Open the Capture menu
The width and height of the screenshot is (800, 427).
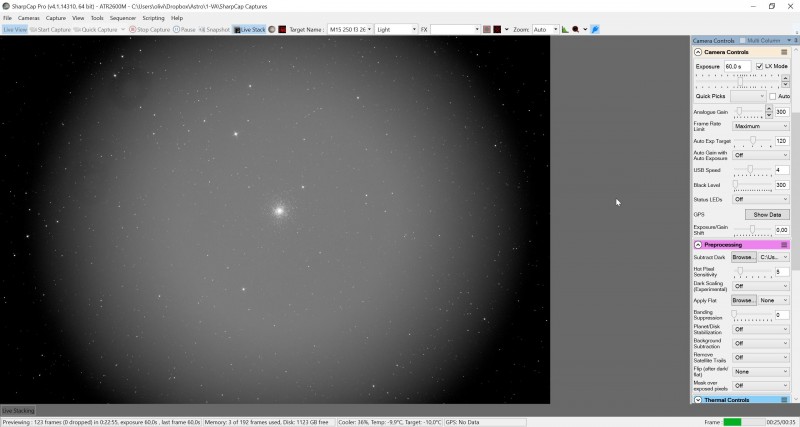coord(56,18)
